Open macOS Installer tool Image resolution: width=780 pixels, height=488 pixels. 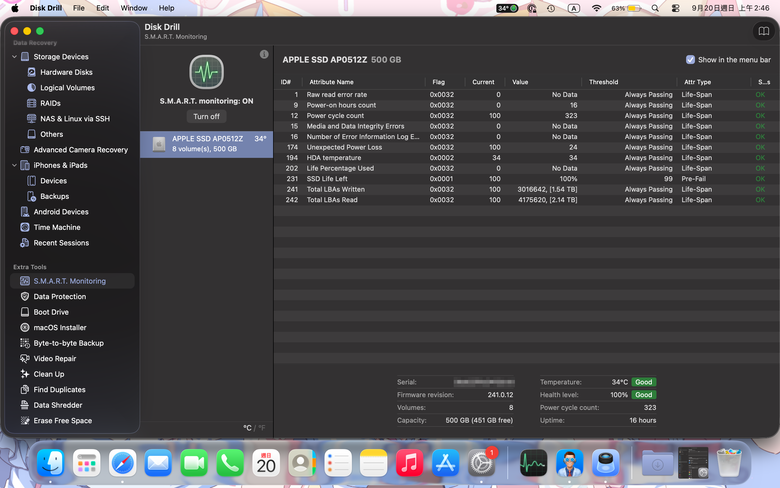pyautogui.click(x=60, y=327)
